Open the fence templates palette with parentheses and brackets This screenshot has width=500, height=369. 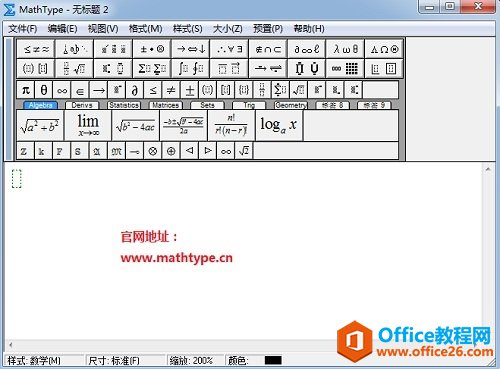36,69
